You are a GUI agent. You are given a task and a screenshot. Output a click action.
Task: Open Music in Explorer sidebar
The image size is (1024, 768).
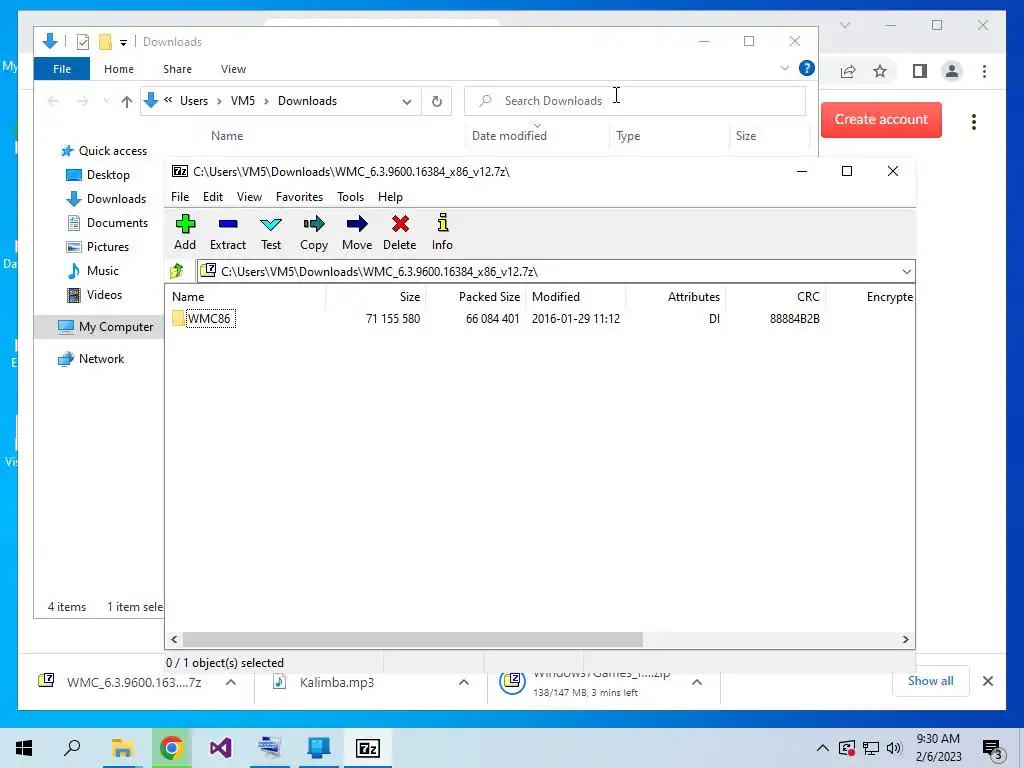(x=93, y=270)
